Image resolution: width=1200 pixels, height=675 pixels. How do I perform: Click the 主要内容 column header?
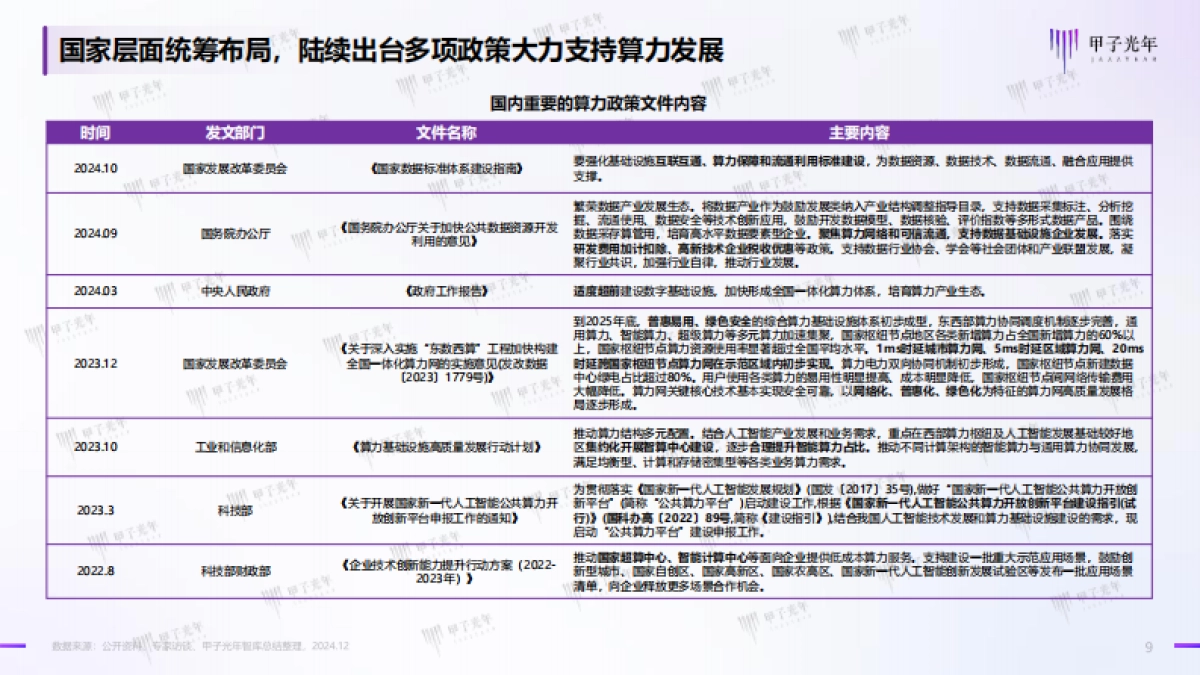pyautogui.click(x=860, y=131)
